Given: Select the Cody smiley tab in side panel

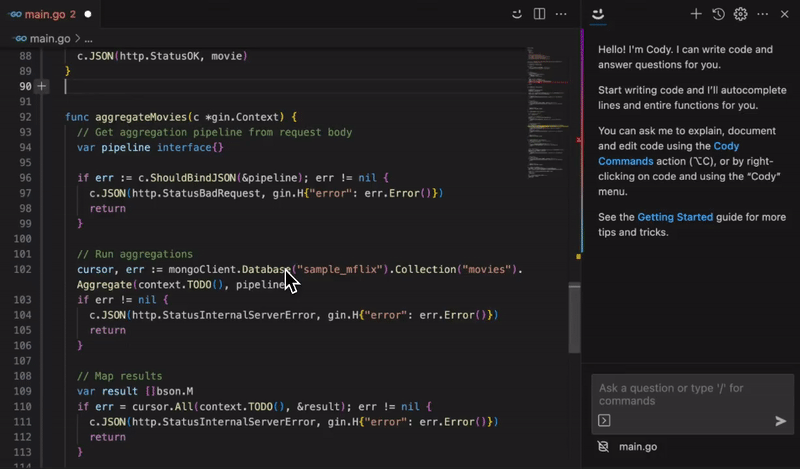Looking at the screenshot, I should click(x=598, y=14).
